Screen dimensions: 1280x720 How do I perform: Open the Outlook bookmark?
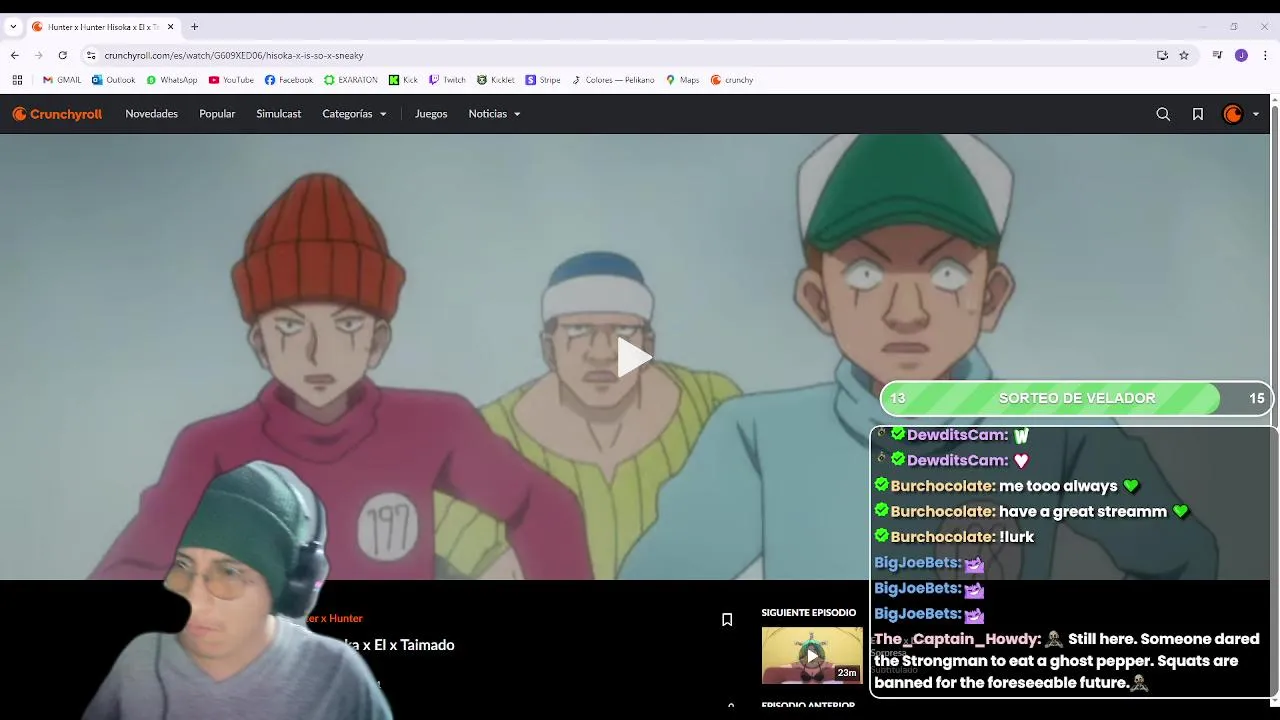(113, 80)
